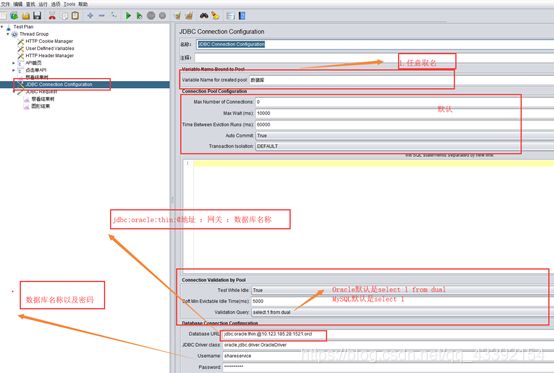554x373 pixels.
Task: Open Search with the binoculars icon
Action: pos(204,16)
